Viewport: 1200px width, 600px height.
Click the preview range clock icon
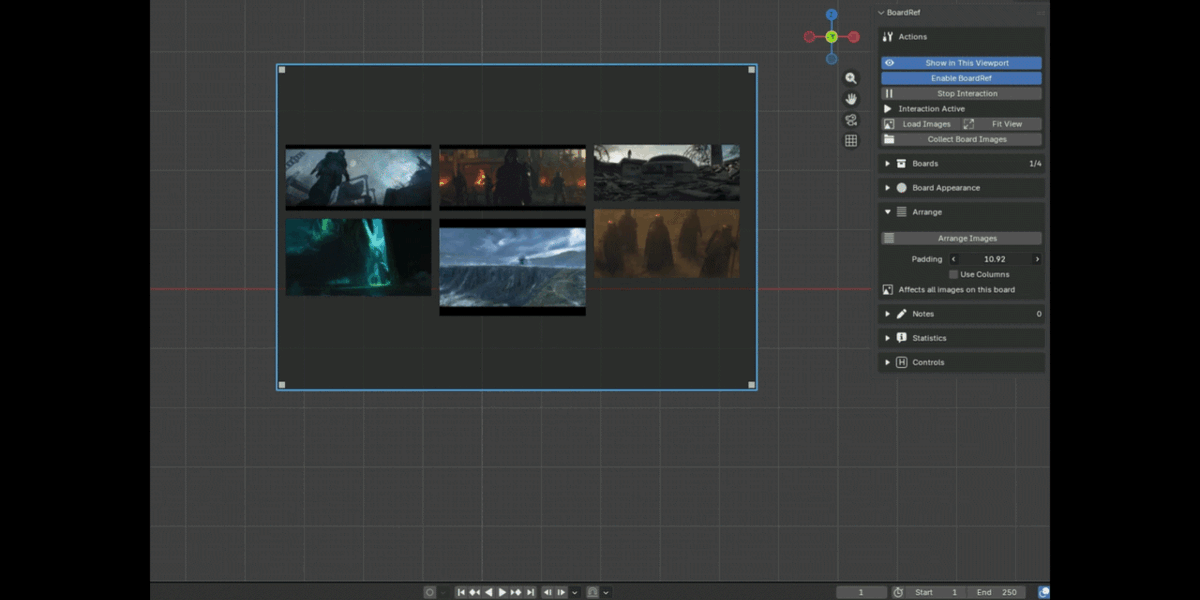[898, 592]
